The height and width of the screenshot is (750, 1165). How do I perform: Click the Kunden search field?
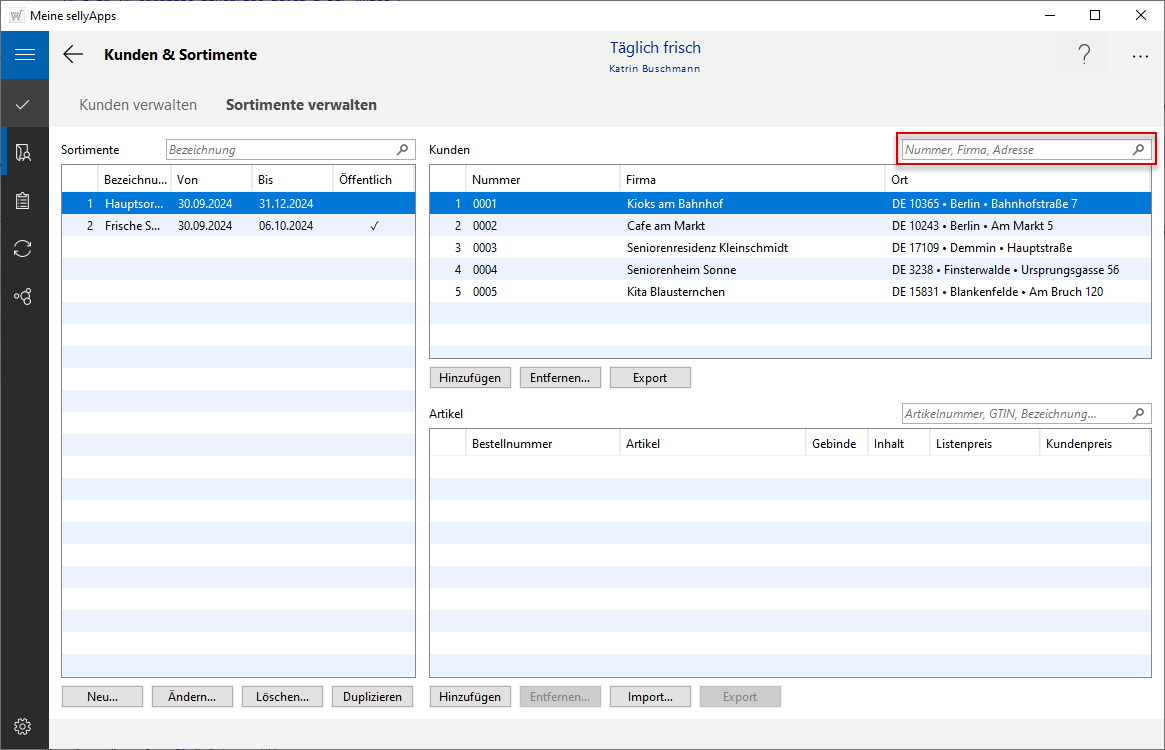click(x=1015, y=150)
